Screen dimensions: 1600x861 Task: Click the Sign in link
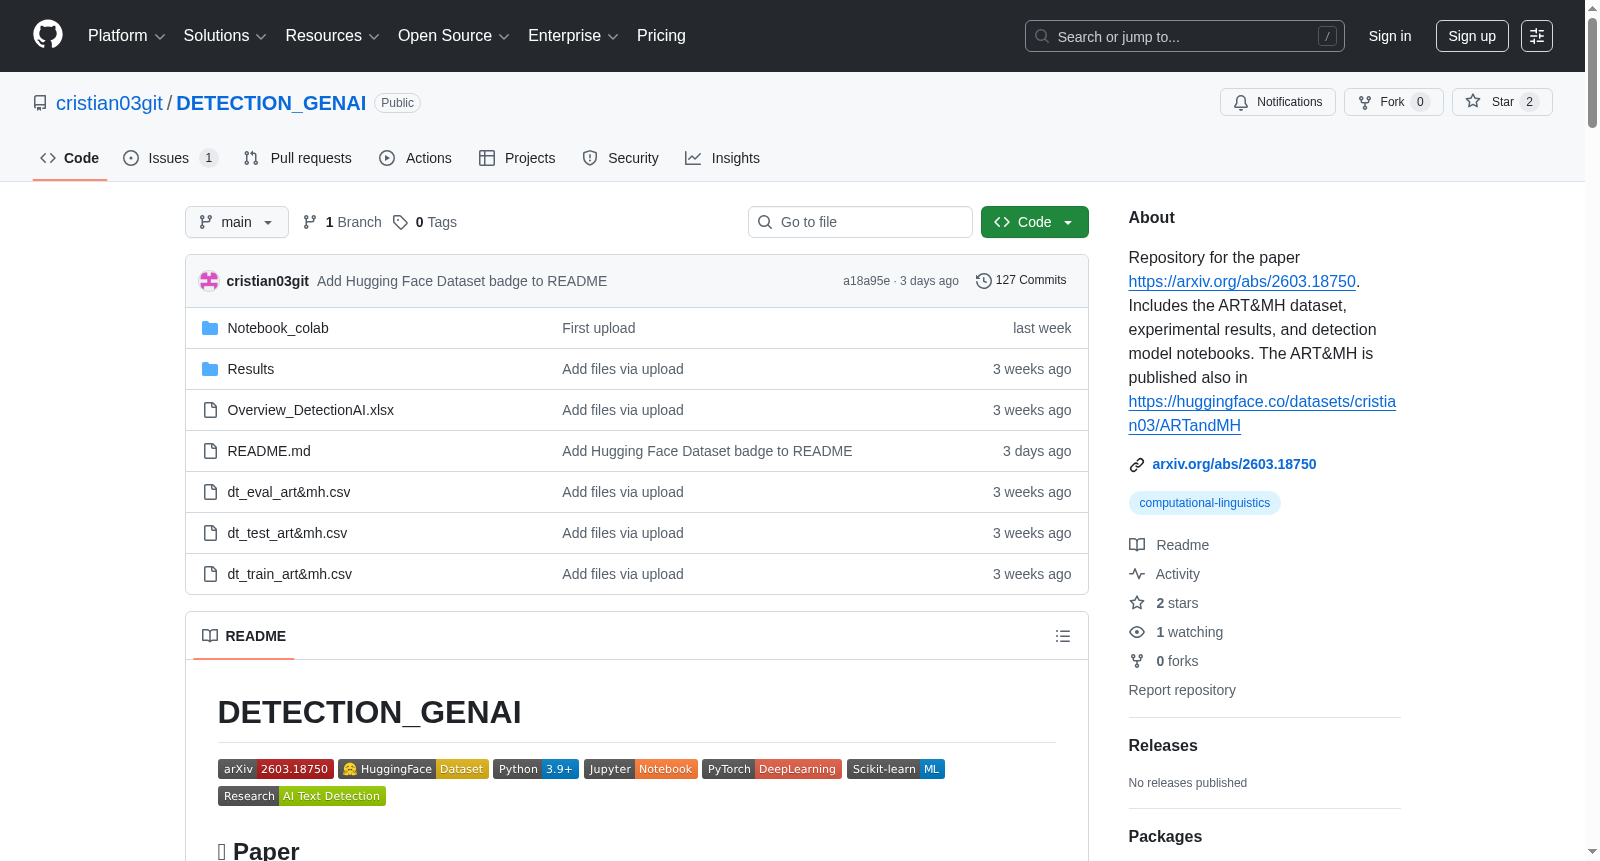(x=1390, y=36)
